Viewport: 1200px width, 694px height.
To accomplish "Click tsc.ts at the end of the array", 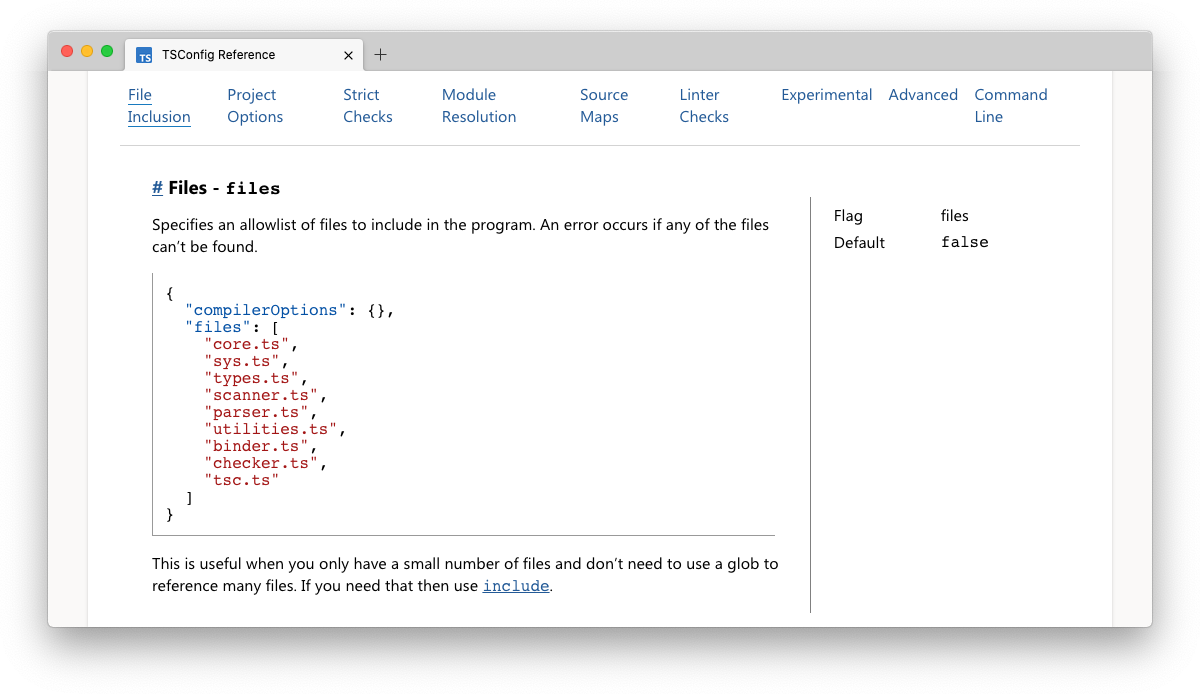I will 242,479.
